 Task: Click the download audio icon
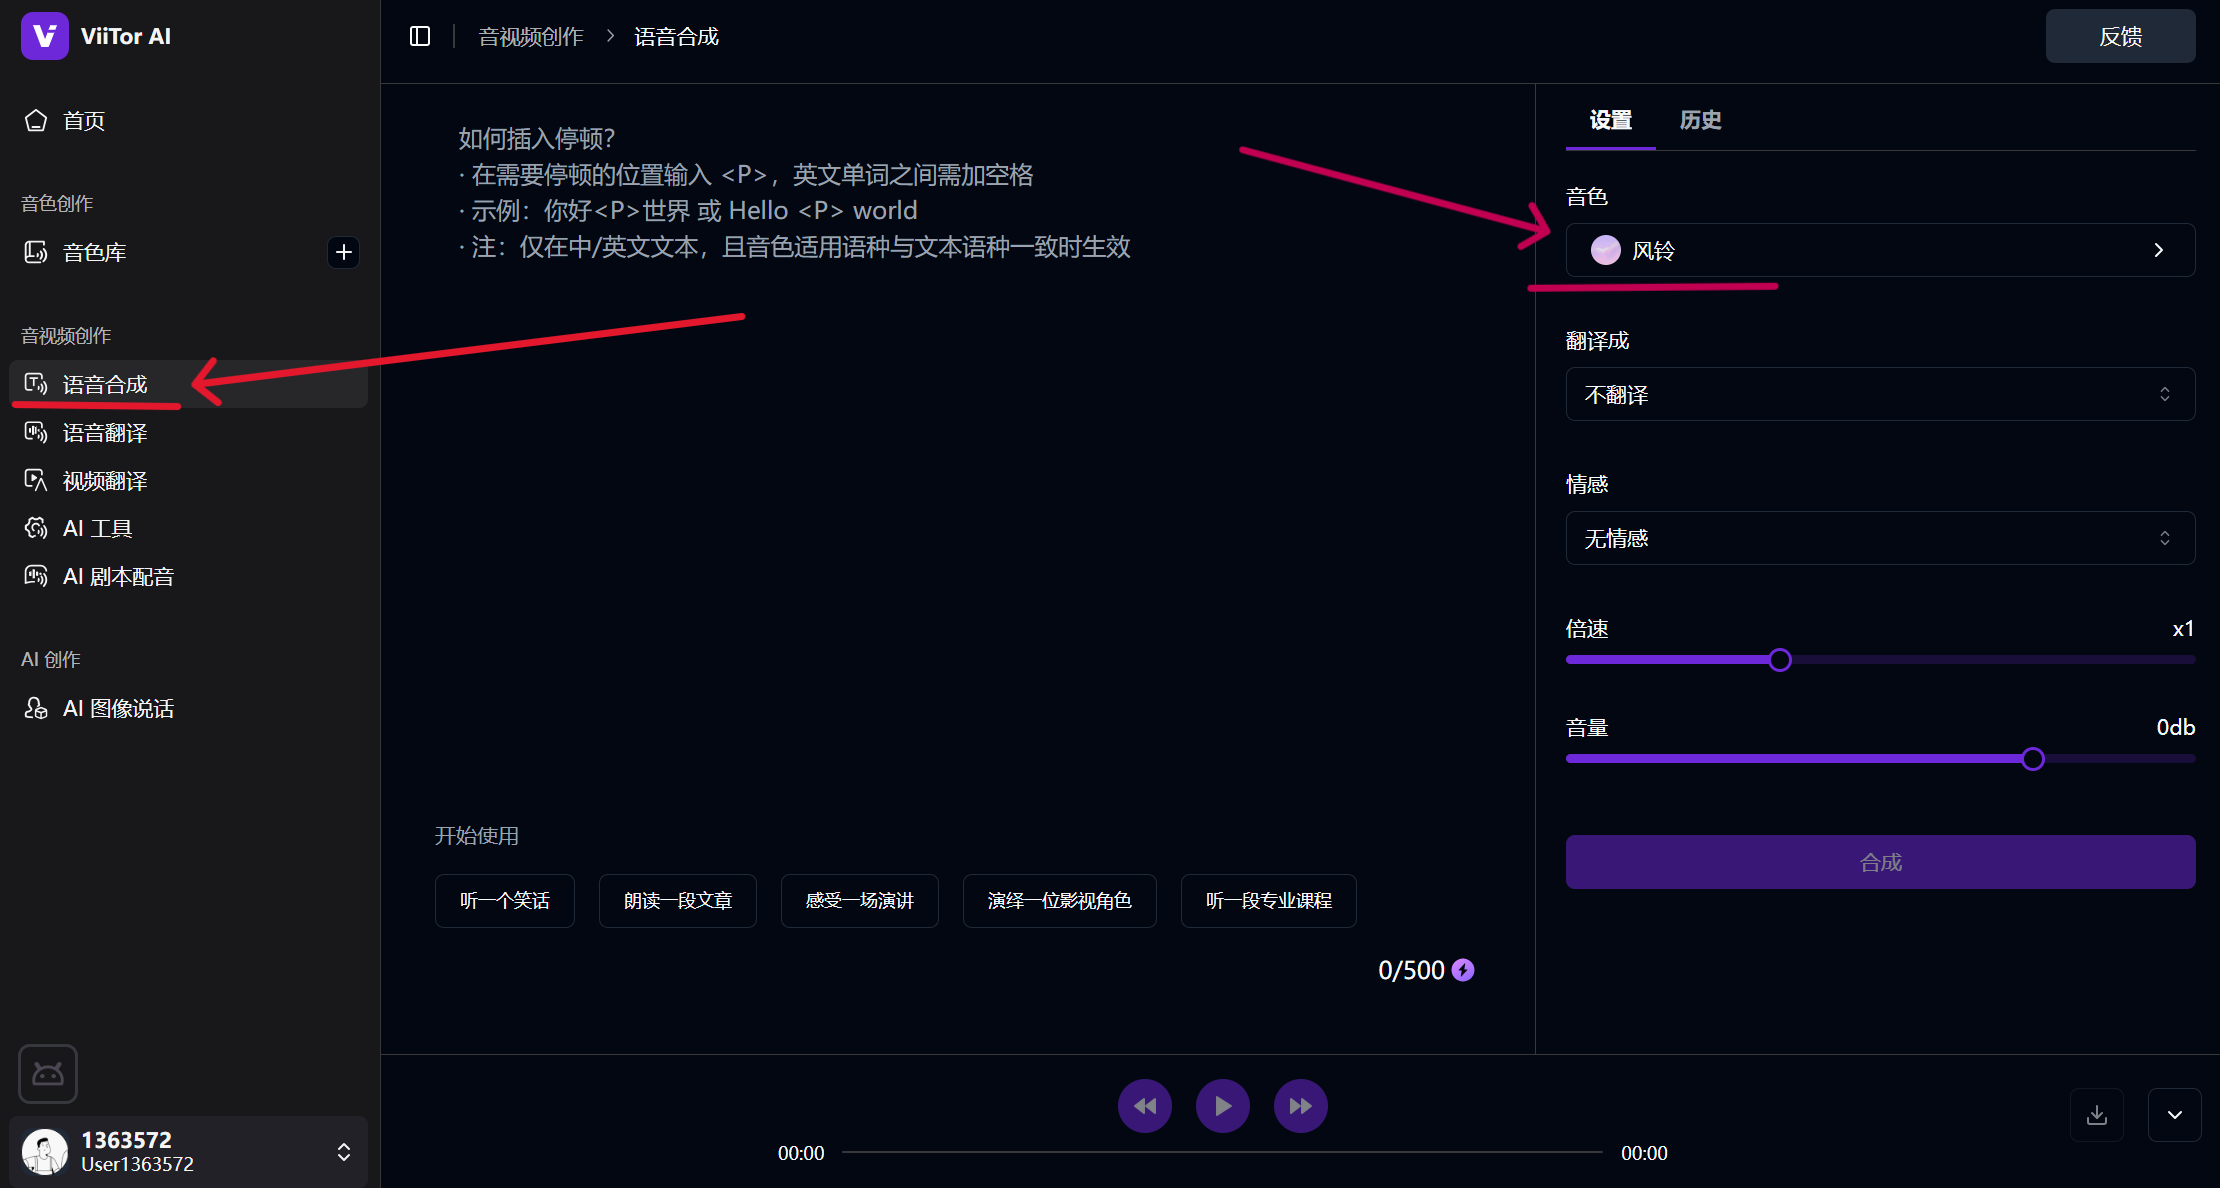(x=2097, y=1114)
